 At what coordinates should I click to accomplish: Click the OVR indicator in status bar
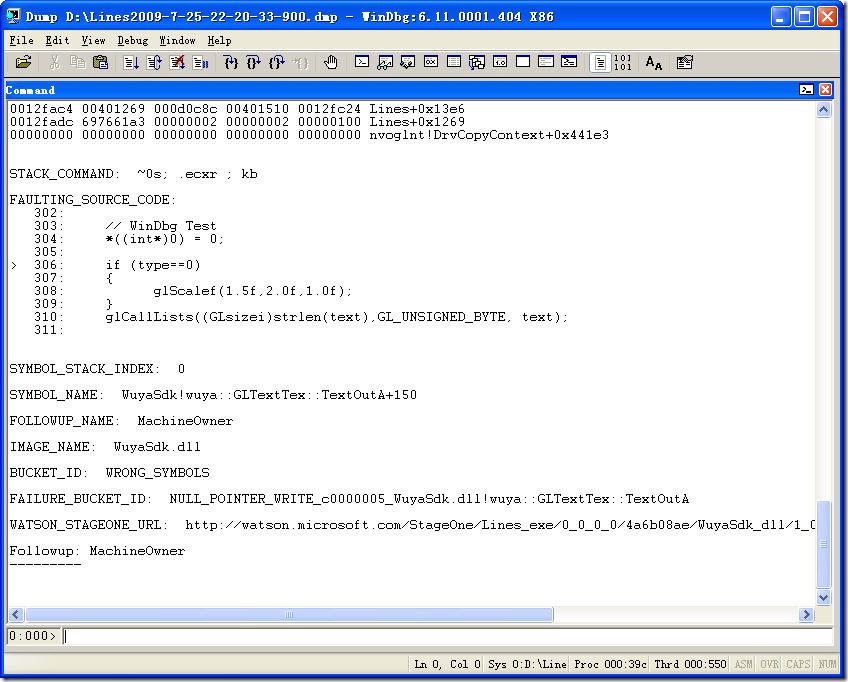pos(770,664)
